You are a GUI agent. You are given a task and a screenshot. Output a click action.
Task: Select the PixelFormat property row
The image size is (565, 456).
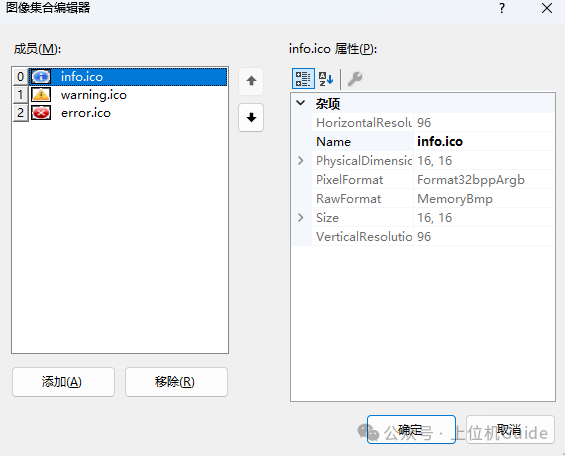[x=433, y=180]
